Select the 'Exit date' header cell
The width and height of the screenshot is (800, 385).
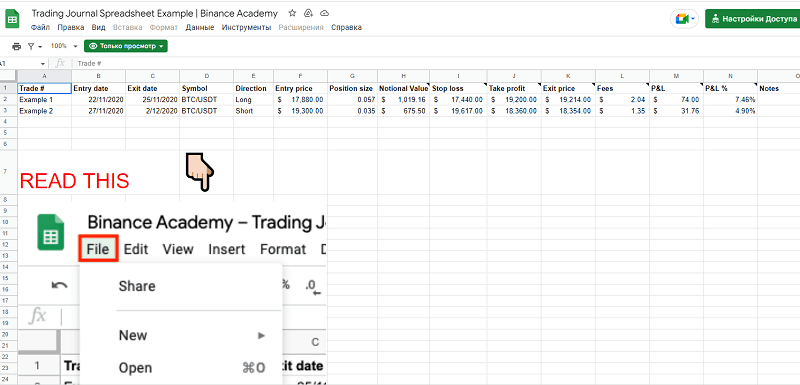click(x=153, y=88)
